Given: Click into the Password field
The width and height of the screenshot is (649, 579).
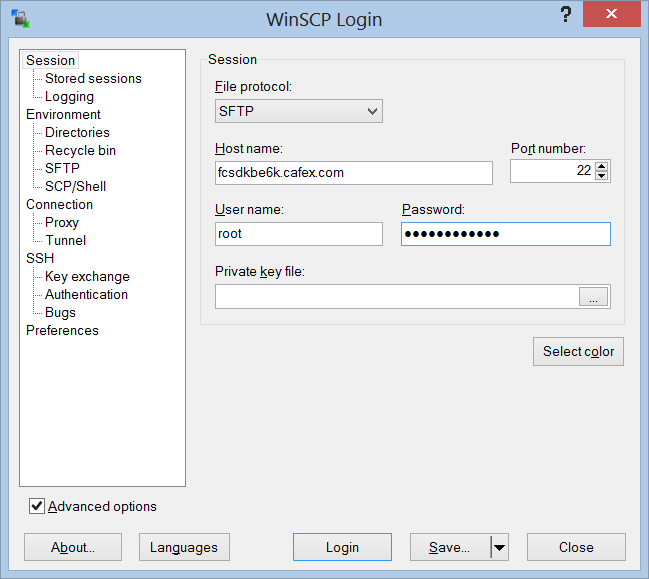Looking at the screenshot, I should (506, 234).
